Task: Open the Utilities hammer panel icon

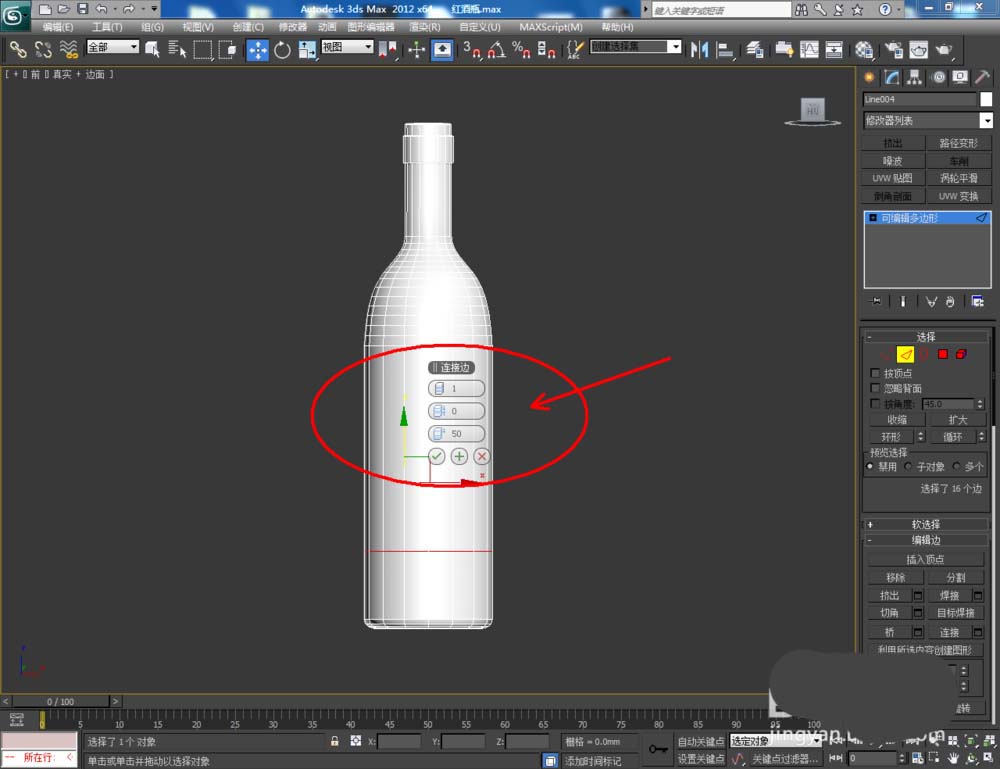Action: [x=982, y=78]
